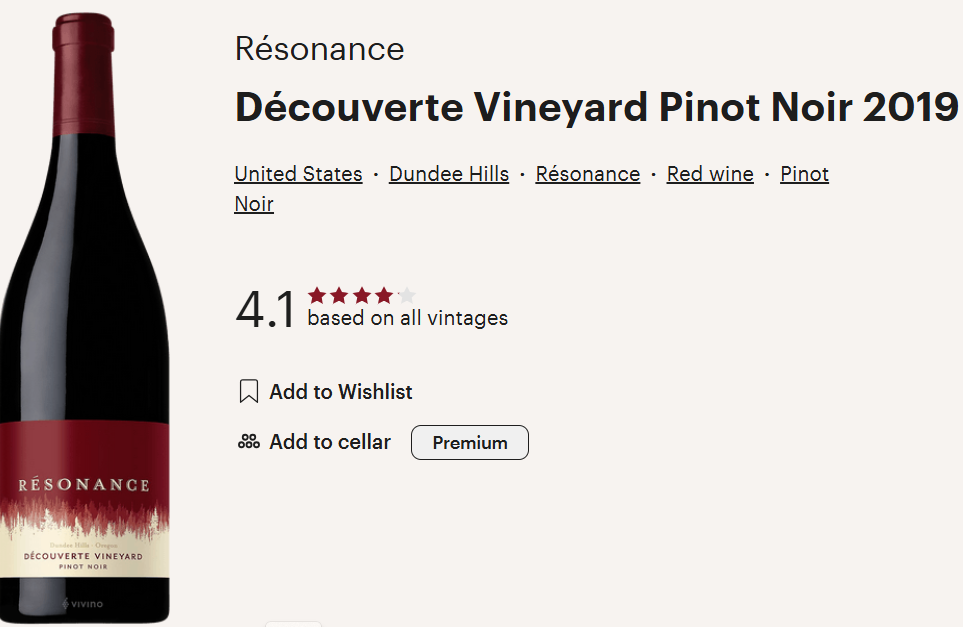Click the empty fifth rating star

tap(405, 295)
